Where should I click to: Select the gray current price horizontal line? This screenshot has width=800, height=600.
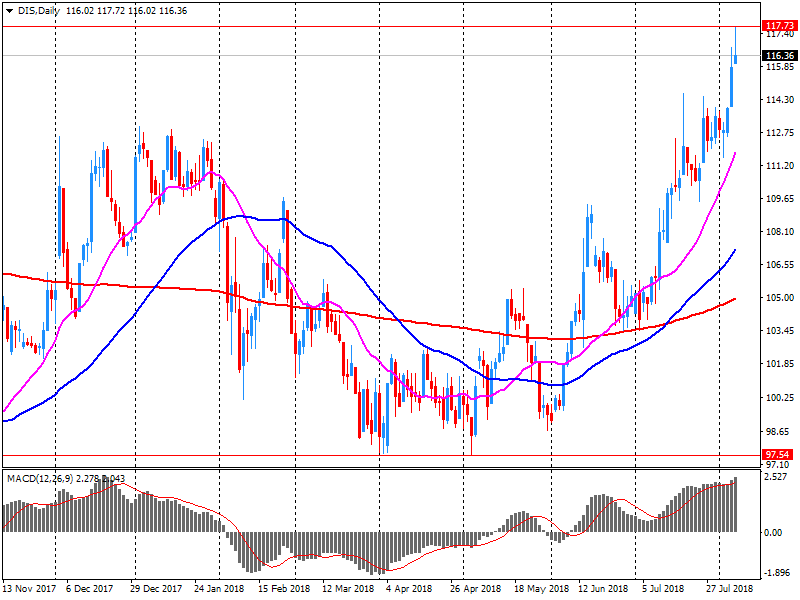(382, 55)
